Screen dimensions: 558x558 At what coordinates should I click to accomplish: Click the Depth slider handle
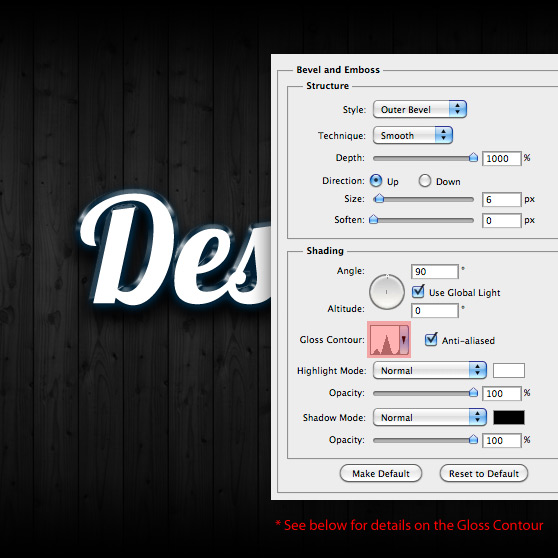[473, 157]
